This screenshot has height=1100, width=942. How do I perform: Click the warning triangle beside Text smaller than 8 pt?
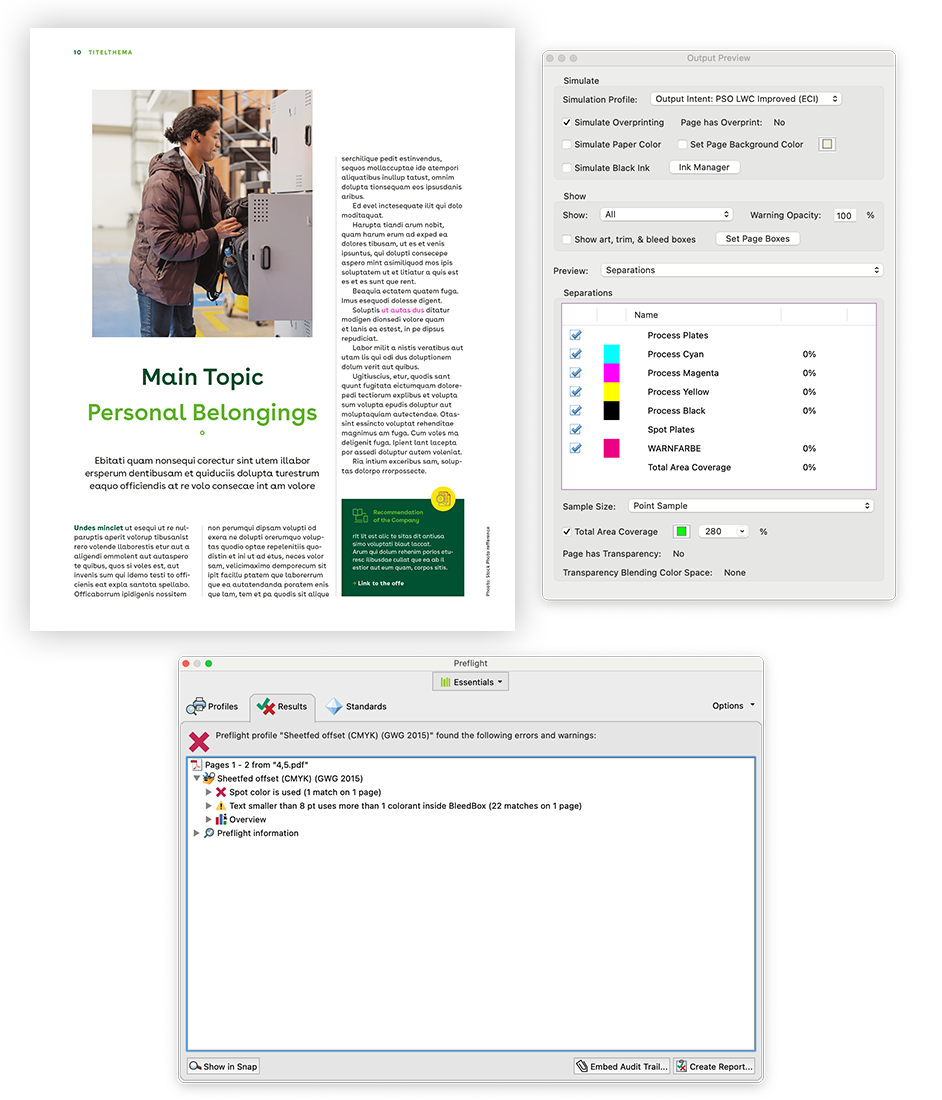(x=221, y=805)
